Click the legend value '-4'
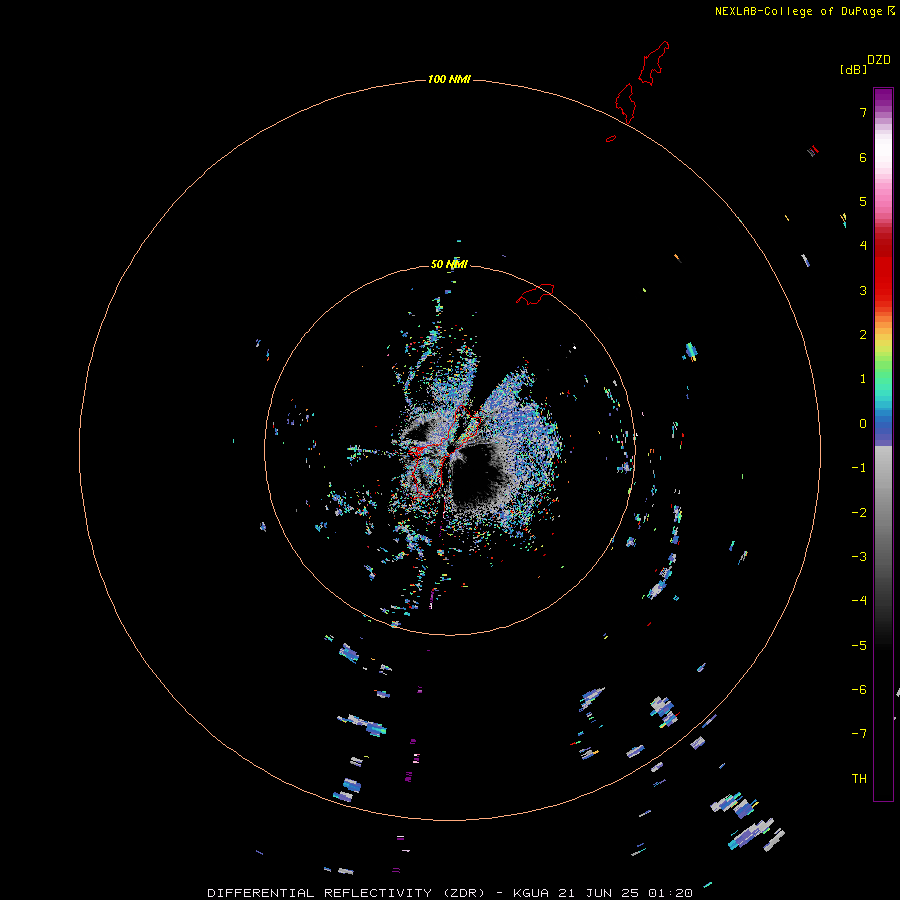 click(859, 601)
